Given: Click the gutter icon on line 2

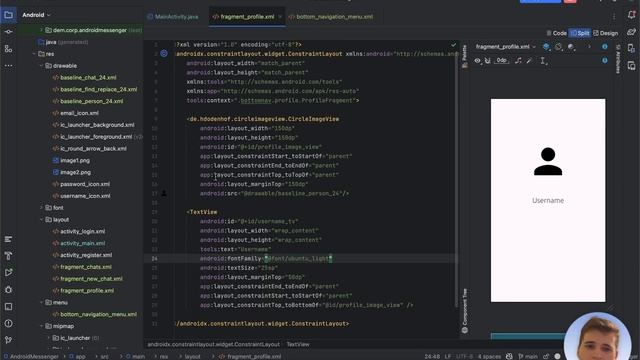Looking at the screenshot, I should tap(164, 53).
